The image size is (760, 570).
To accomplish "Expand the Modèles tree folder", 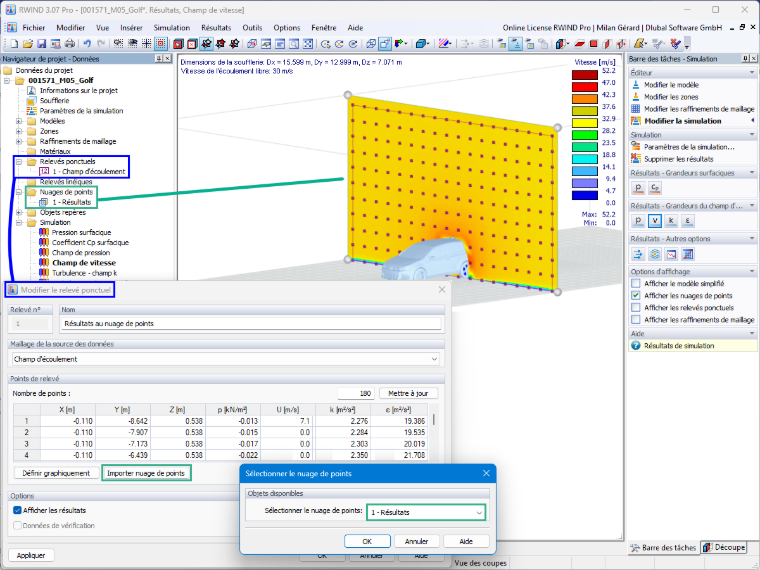I will click(x=19, y=121).
